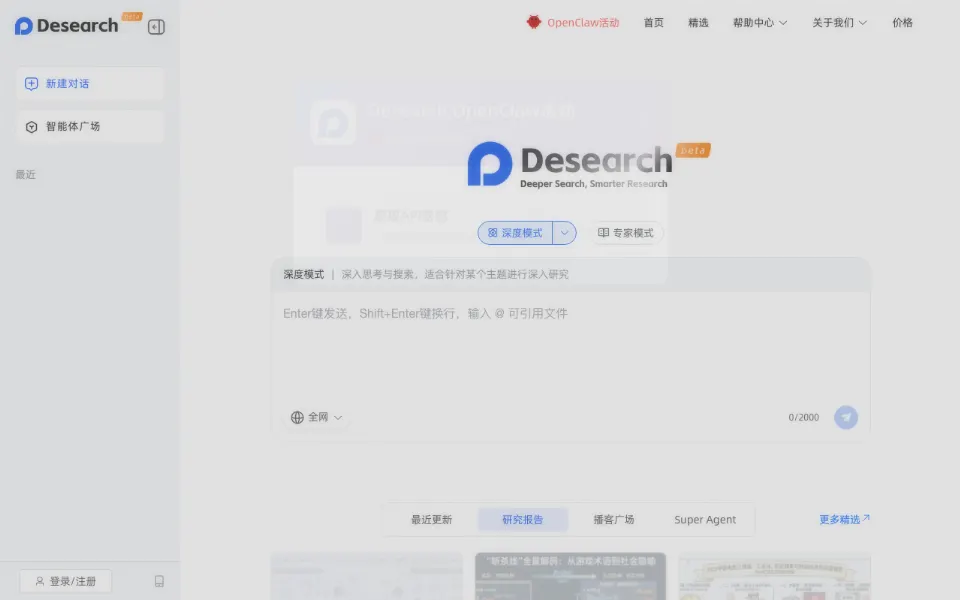The width and height of the screenshot is (960, 600).
Task: Open the 价格 pricing page
Action: 902,23
